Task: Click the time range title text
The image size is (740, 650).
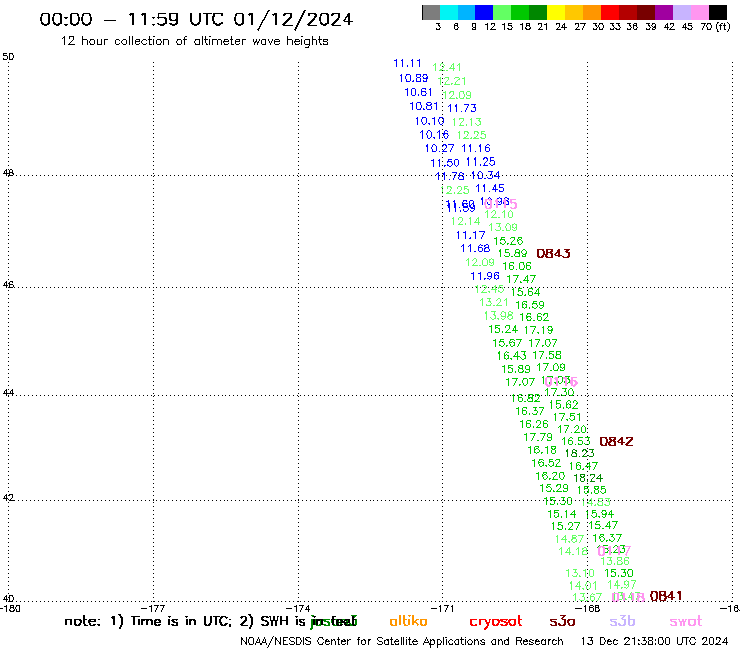Action: [196, 19]
